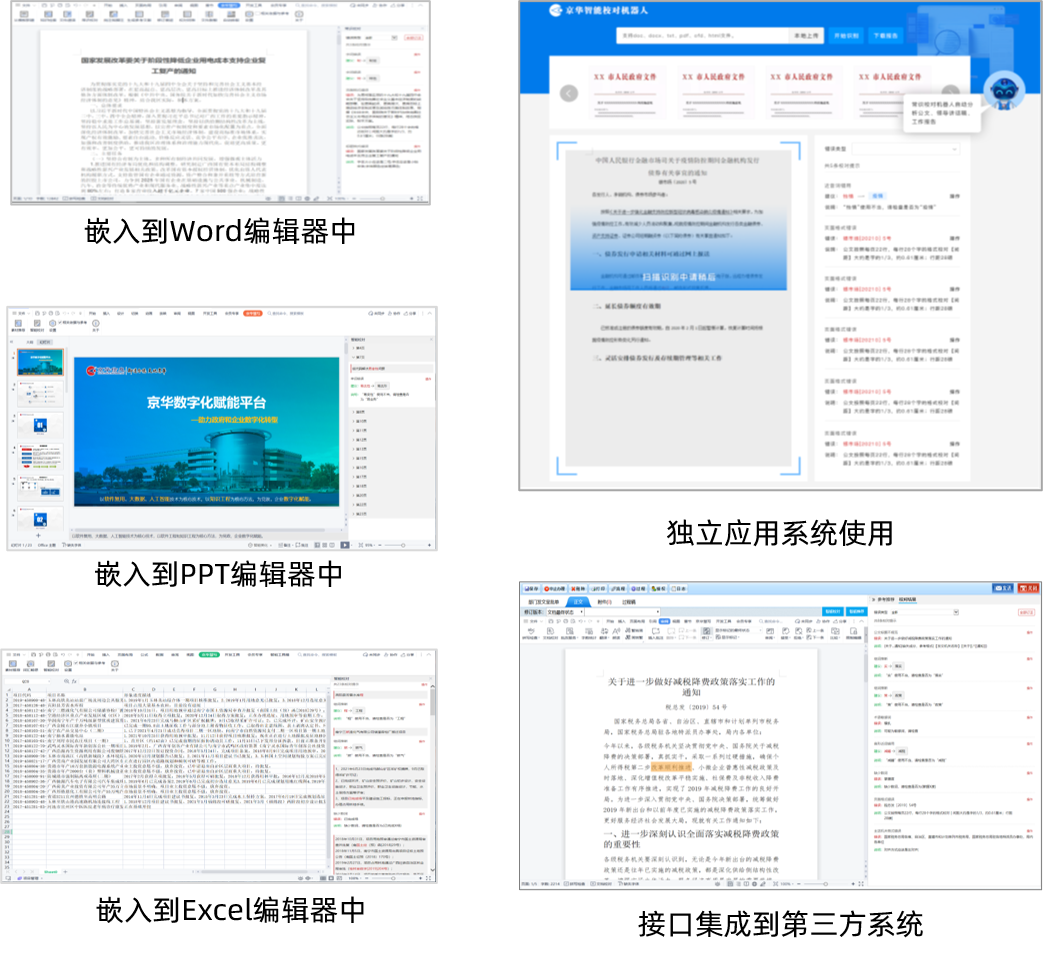This screenshot has width=1043, height=960.
Task: Switch to the 附件 tab in the third-party system
Action: point(604,601)
